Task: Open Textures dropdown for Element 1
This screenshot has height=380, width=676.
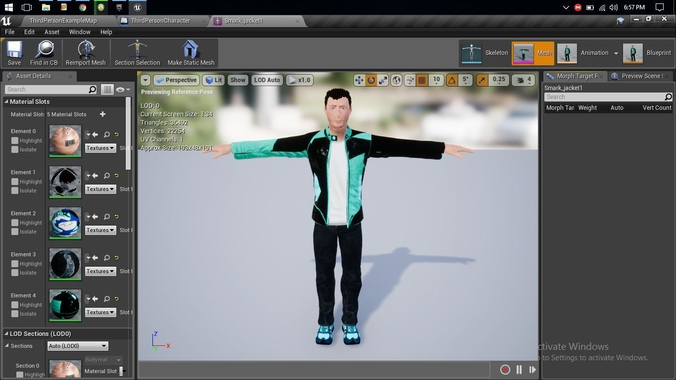Action: [x=100, y=189]
